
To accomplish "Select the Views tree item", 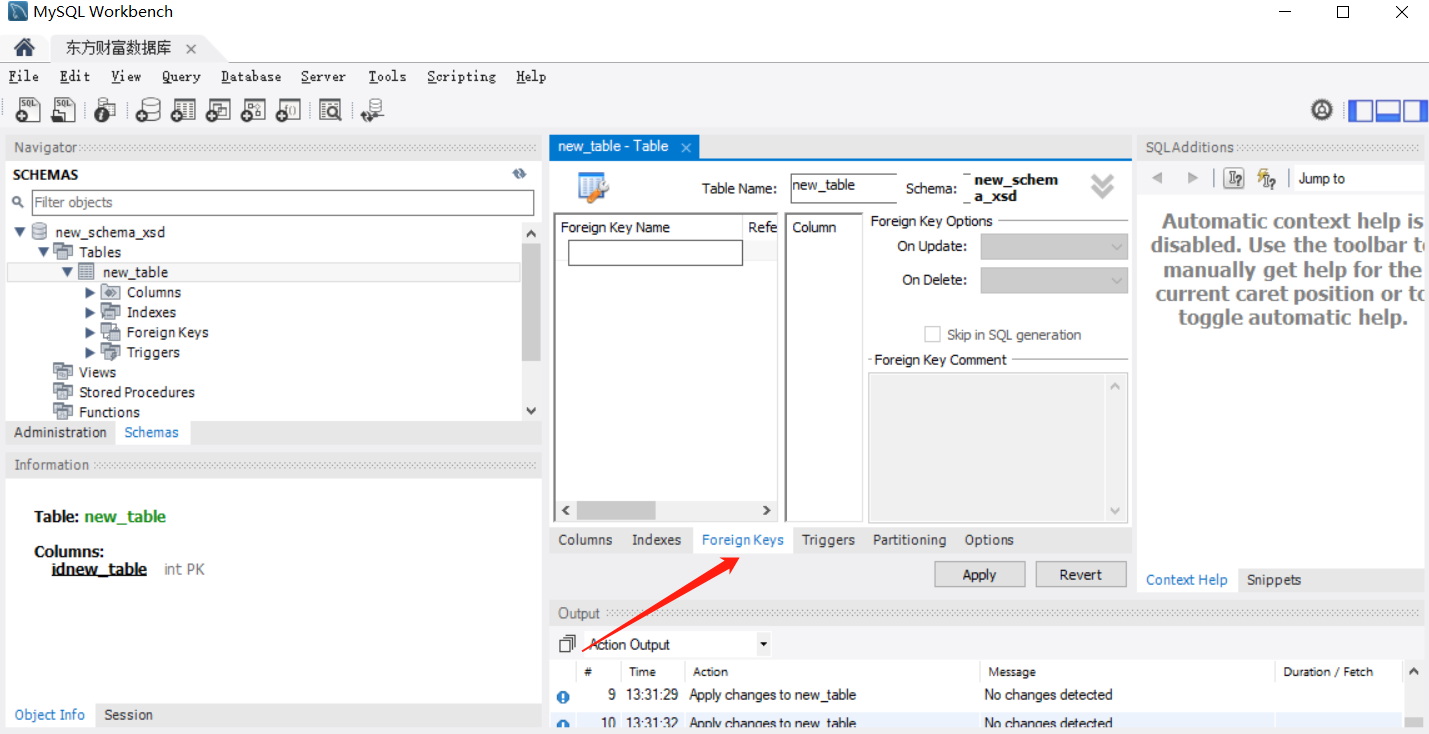I will click(97, 372).
